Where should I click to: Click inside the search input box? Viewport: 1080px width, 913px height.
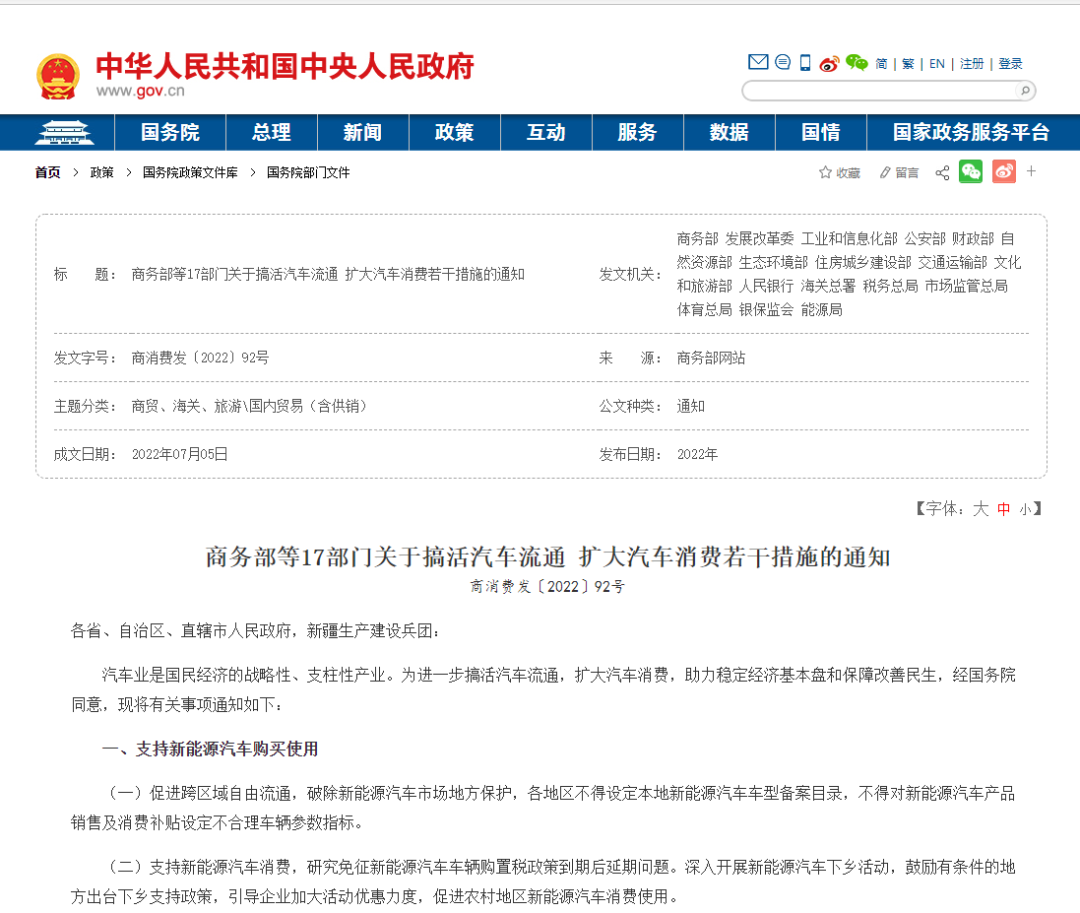point(880,90)
